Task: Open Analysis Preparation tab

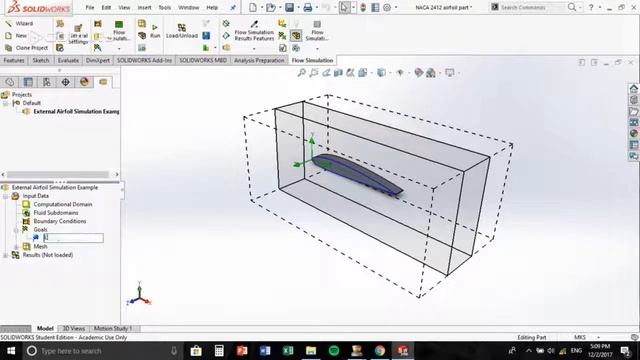Action: (259, 60)
